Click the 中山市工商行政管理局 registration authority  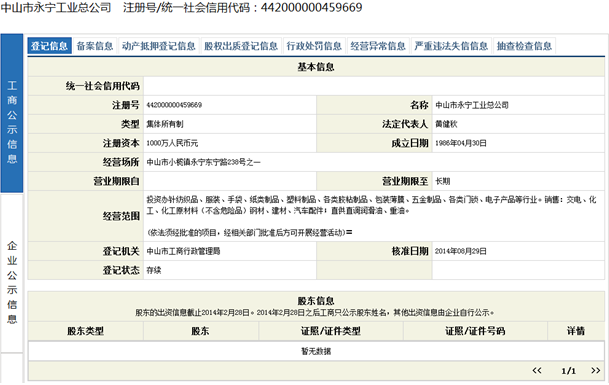point(183,251)
